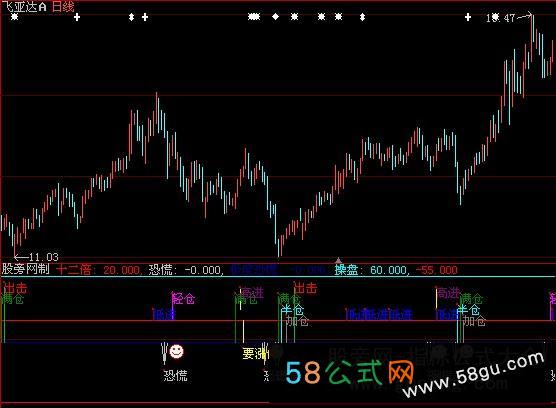Click the plus marker beside the 13.47 label
This screenshot has width=556, height=408.
468,17
